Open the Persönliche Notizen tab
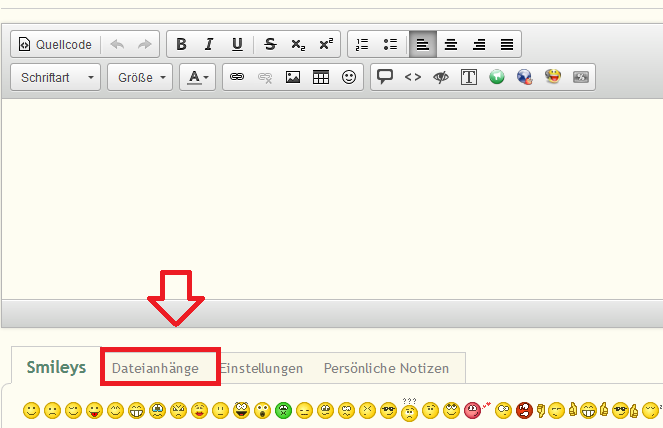Viewport: 663px width, 428px height. [386, 368]
